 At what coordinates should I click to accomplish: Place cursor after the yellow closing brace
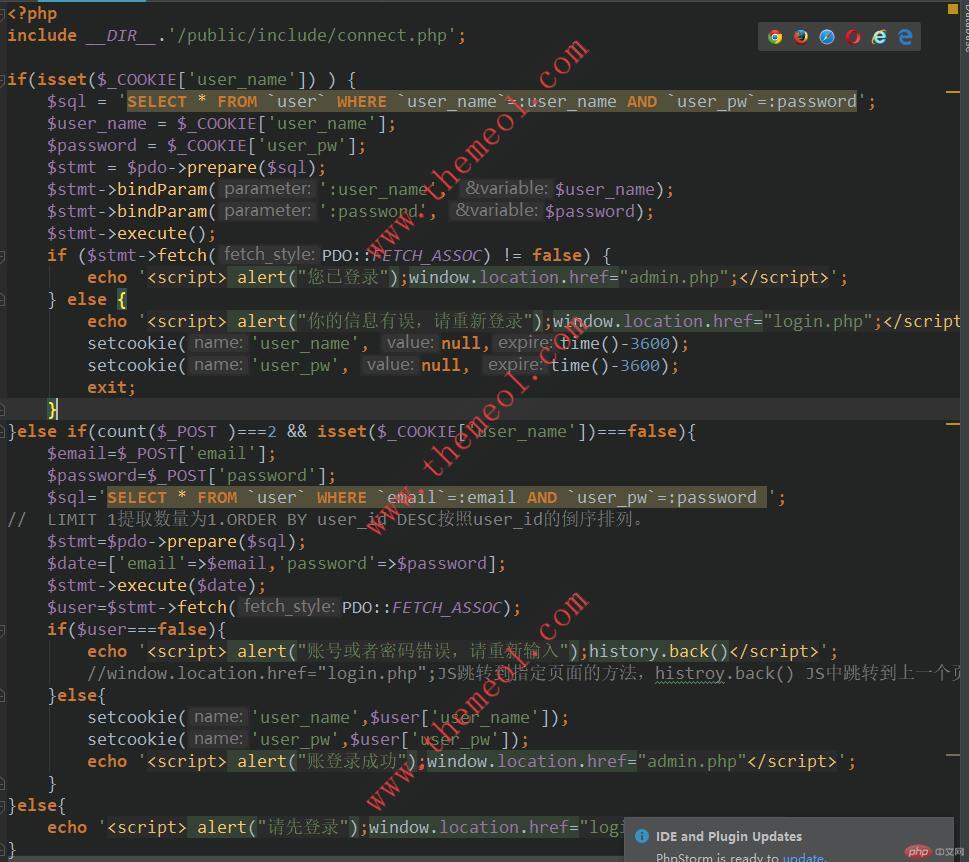pos(58,409)
